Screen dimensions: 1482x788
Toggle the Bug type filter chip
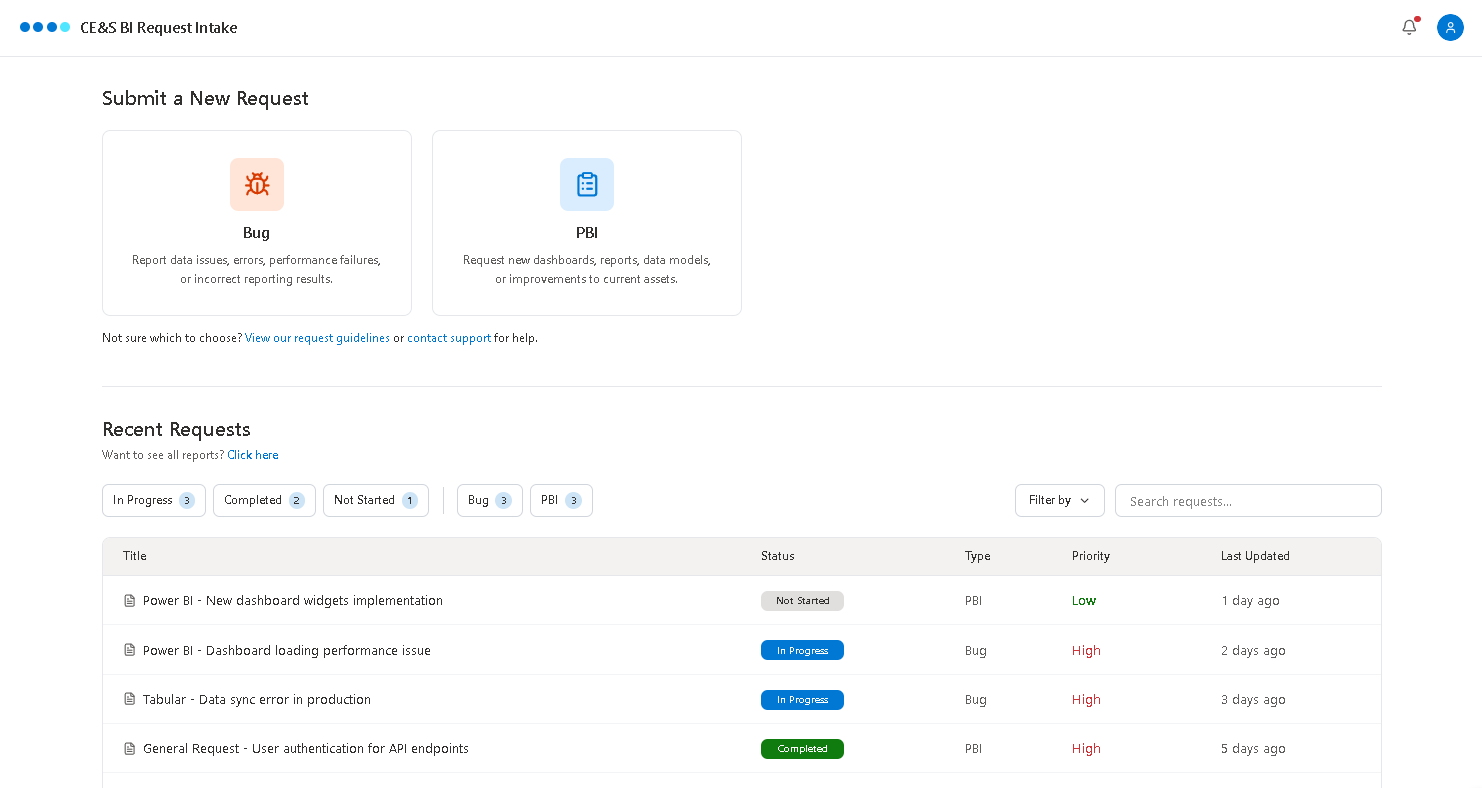tap(490, 500)
